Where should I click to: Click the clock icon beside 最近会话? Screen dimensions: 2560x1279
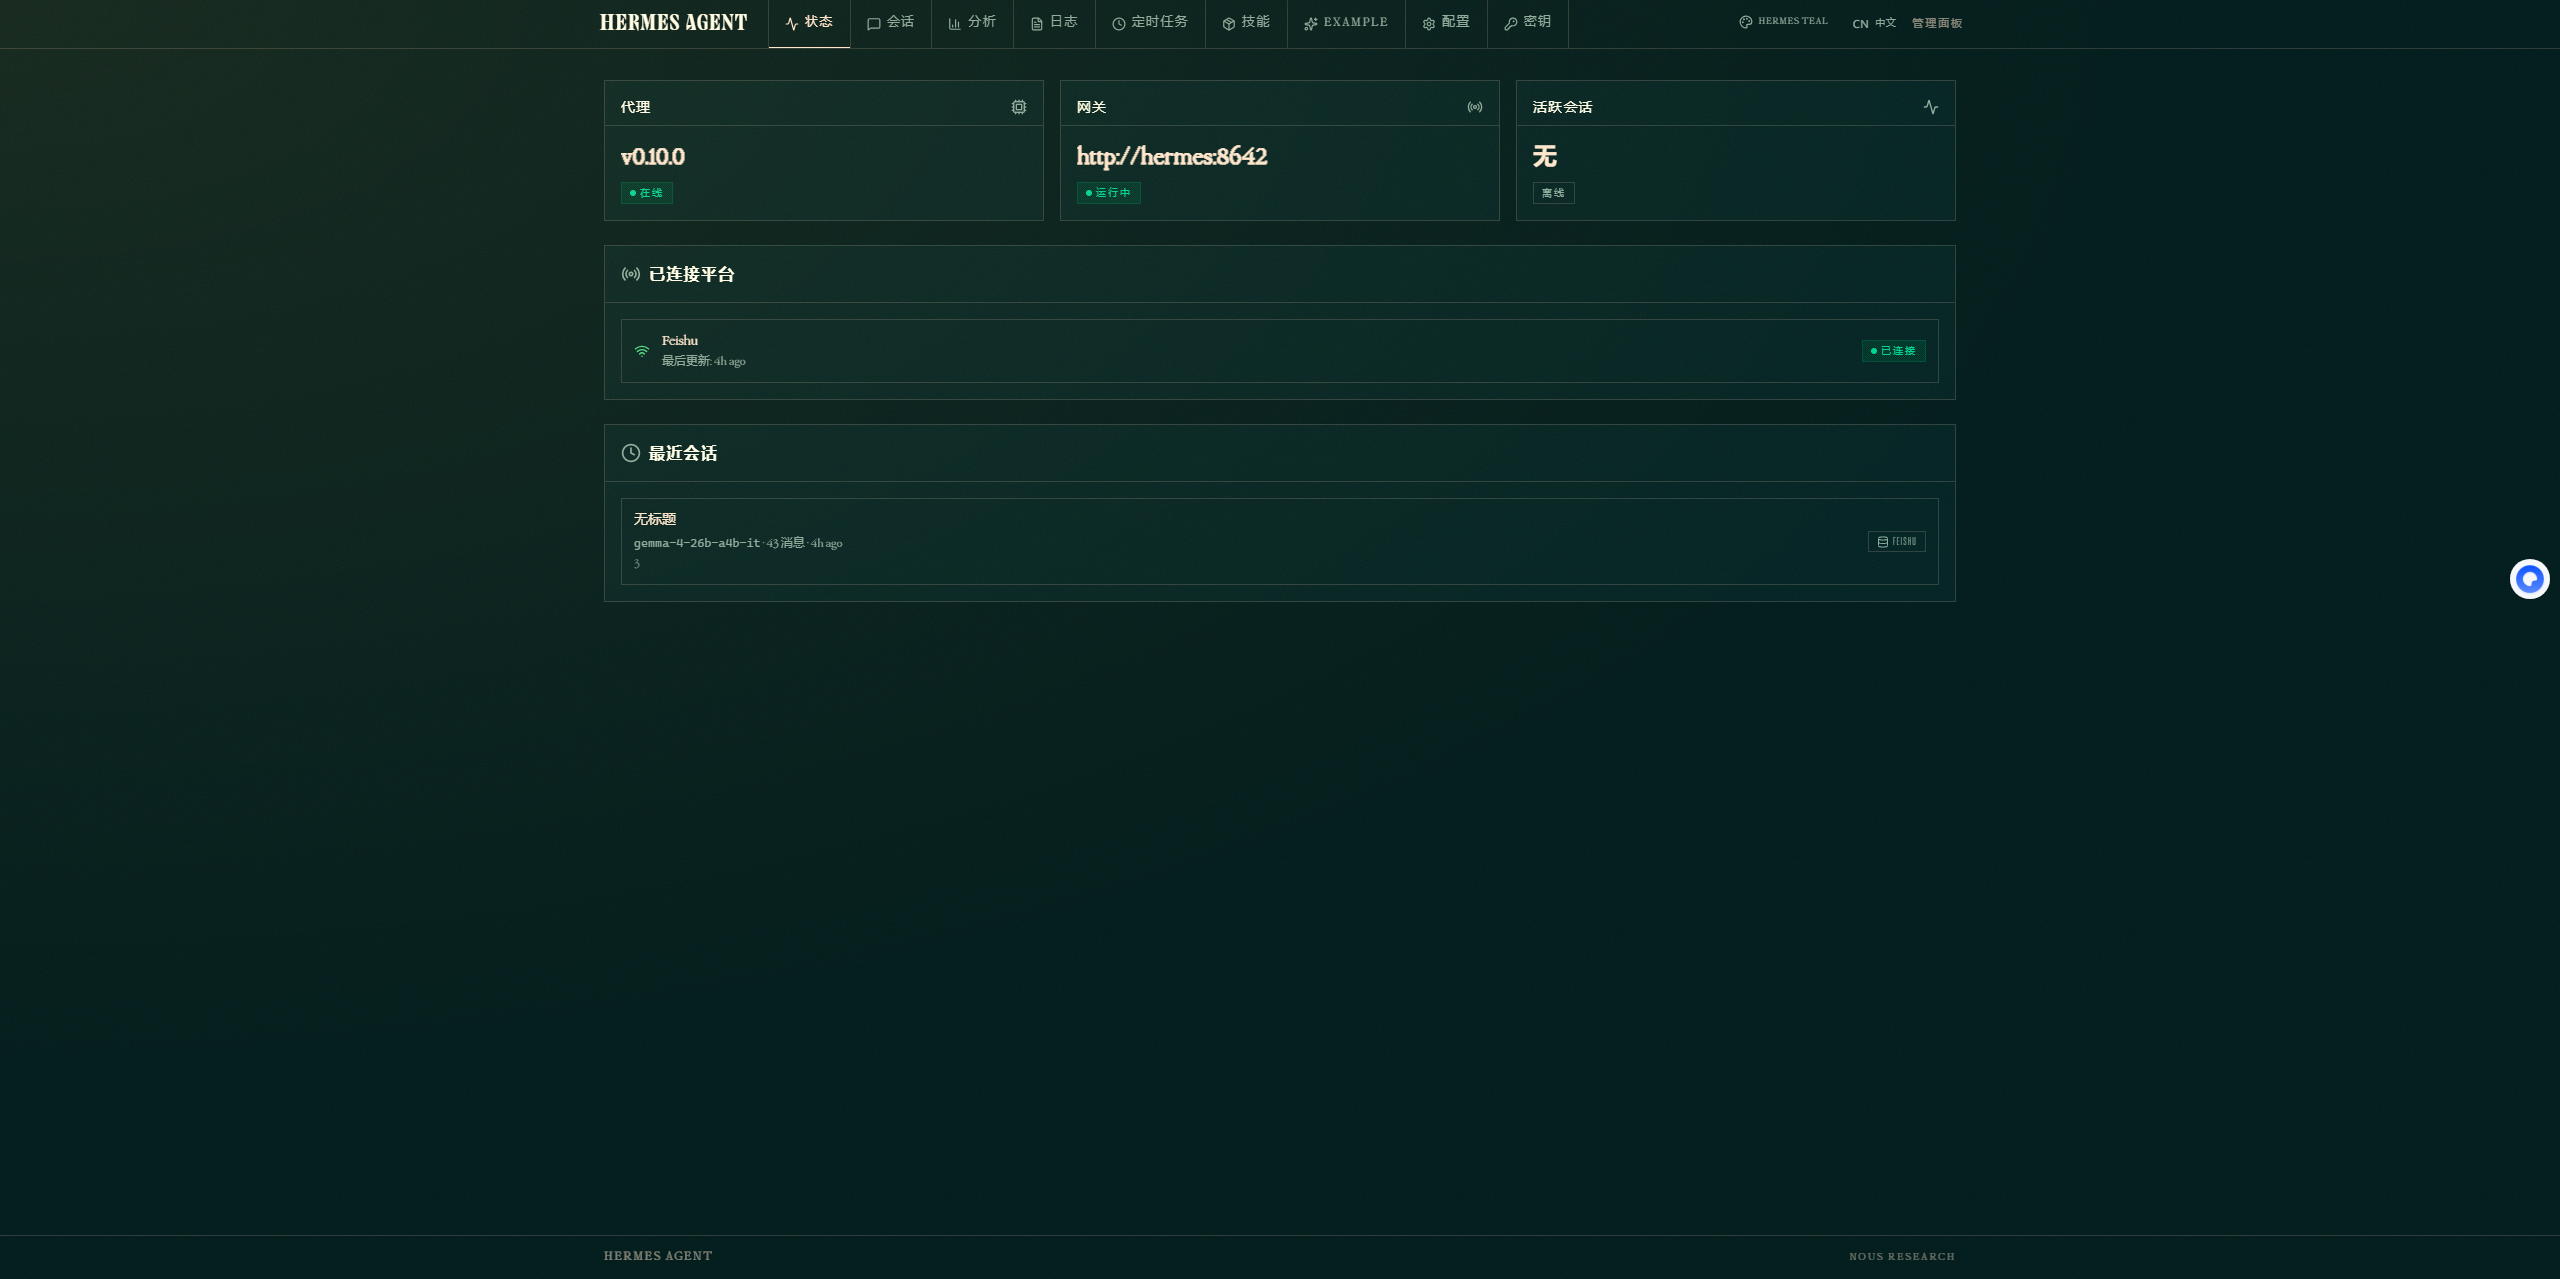click(631, 453)
